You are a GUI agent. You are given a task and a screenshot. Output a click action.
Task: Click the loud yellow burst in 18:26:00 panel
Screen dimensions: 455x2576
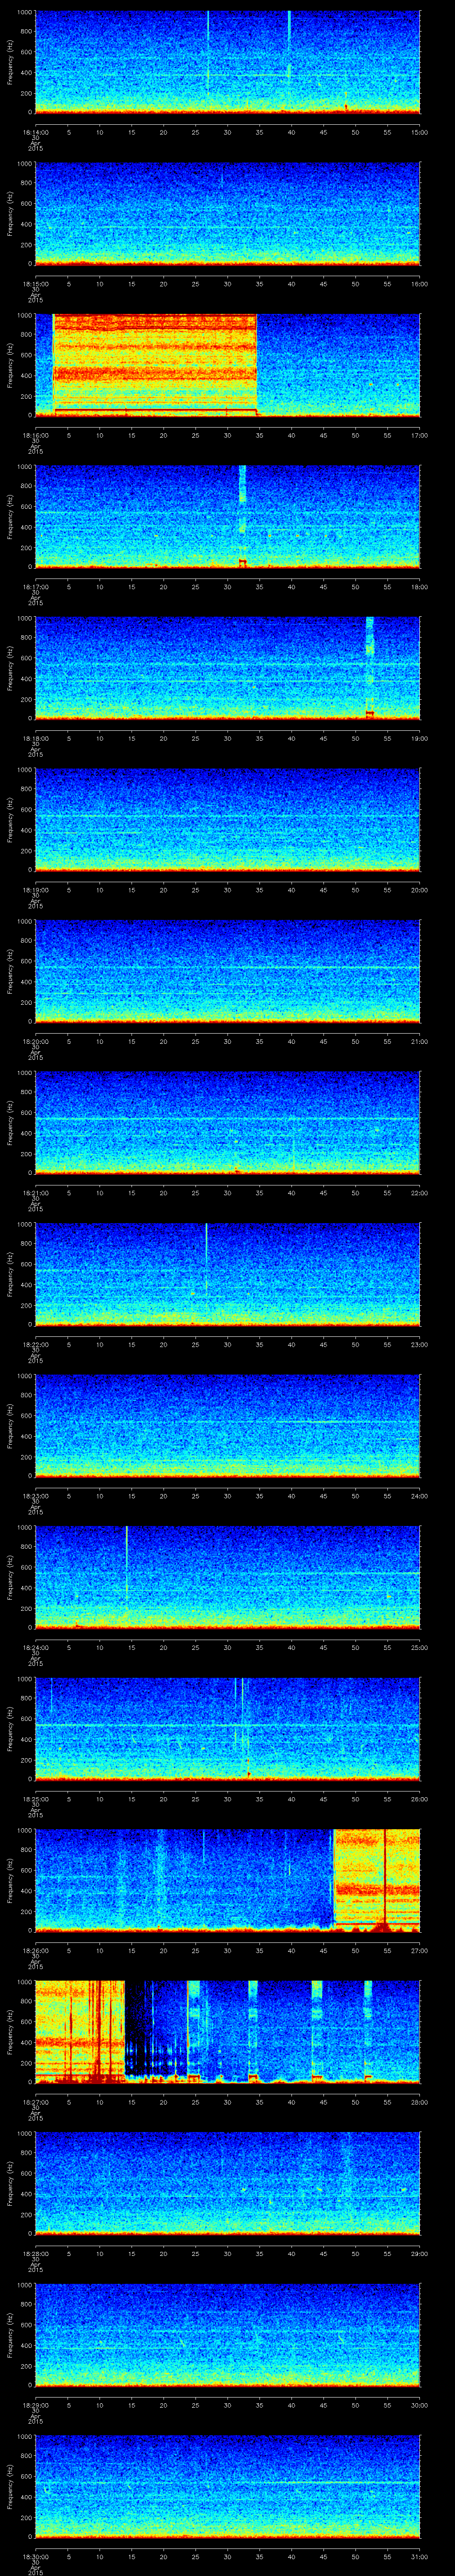pos(376,1878)
